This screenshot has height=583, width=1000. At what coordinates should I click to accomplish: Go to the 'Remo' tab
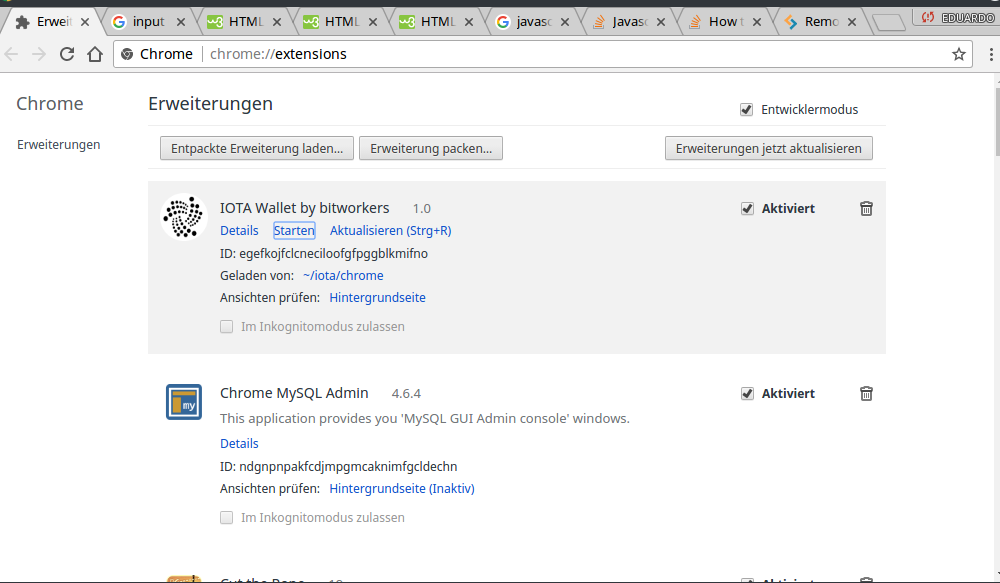(x=821, y=22)
